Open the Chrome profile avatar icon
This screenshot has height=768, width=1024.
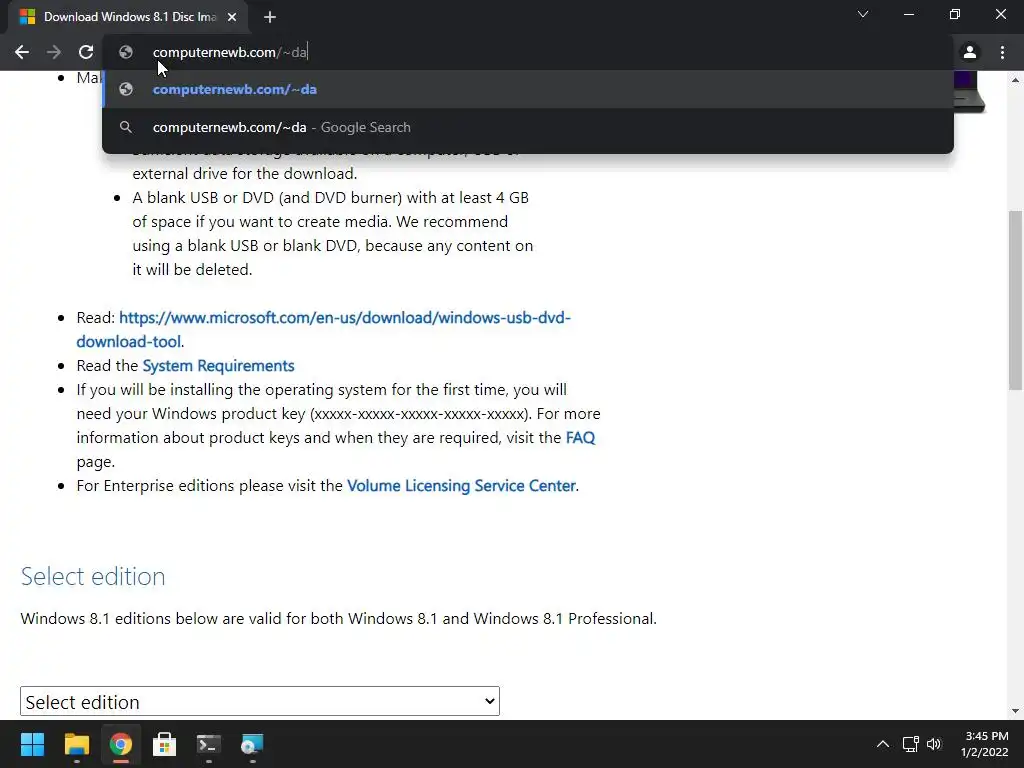click(x=970, y=52)
